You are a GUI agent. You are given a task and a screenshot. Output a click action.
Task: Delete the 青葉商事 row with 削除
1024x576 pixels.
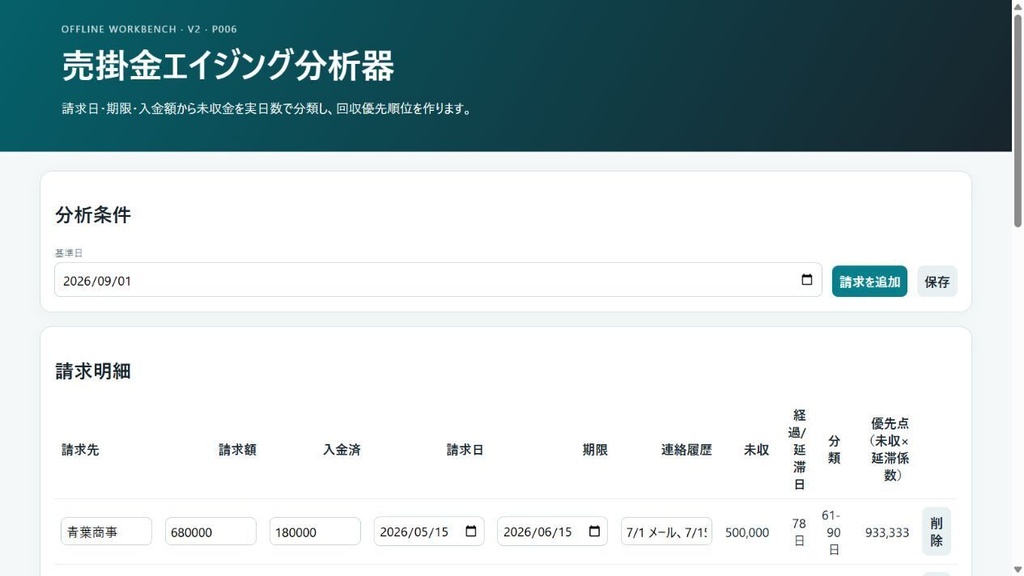pos(936,532)
